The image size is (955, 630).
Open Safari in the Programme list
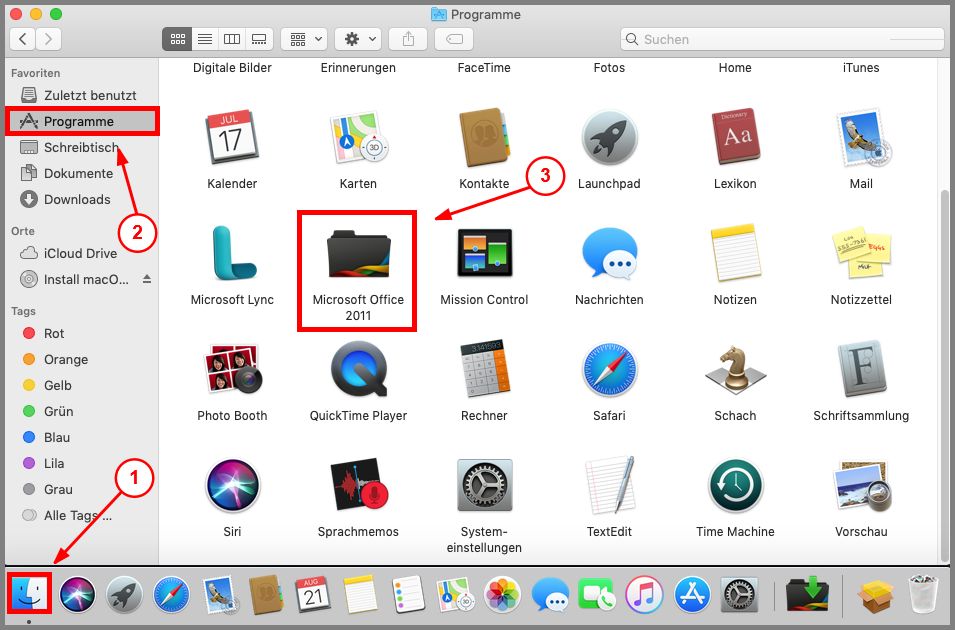(609, 369)
